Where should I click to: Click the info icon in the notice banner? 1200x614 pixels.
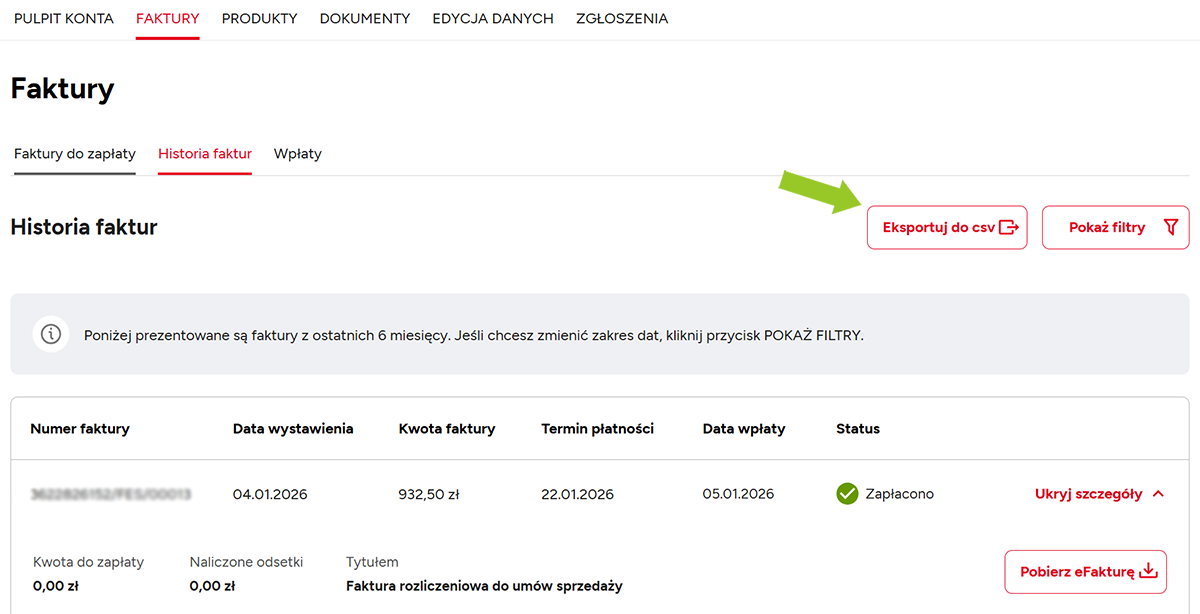[x=50, y=334]
